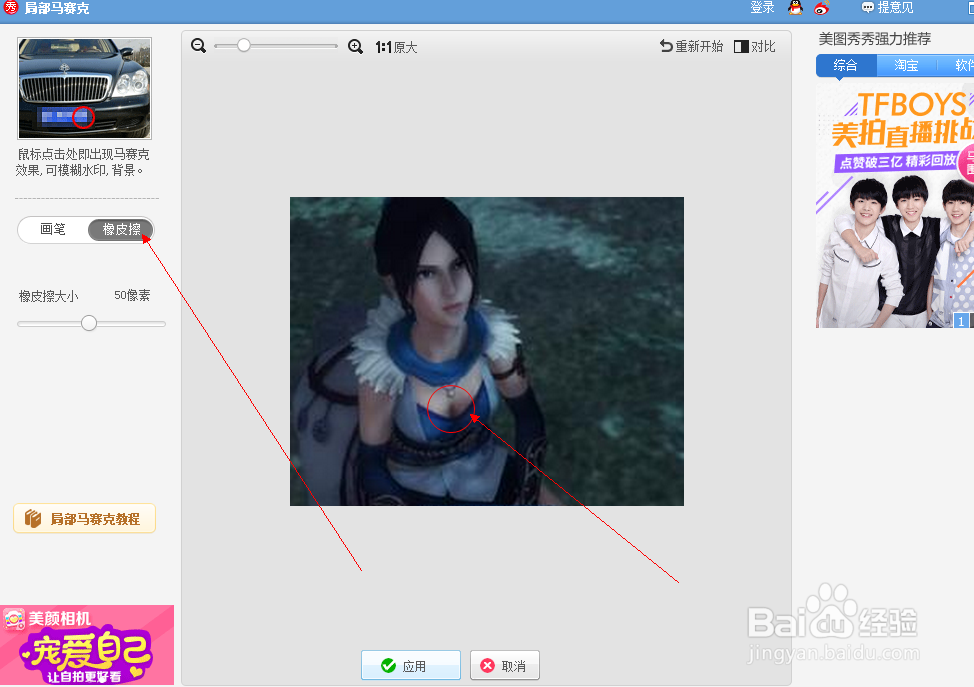The width and height of the screenshot is (974, 687).
Task: Reset view with 1:1 原大 button
Action: (x=396, y=47)
